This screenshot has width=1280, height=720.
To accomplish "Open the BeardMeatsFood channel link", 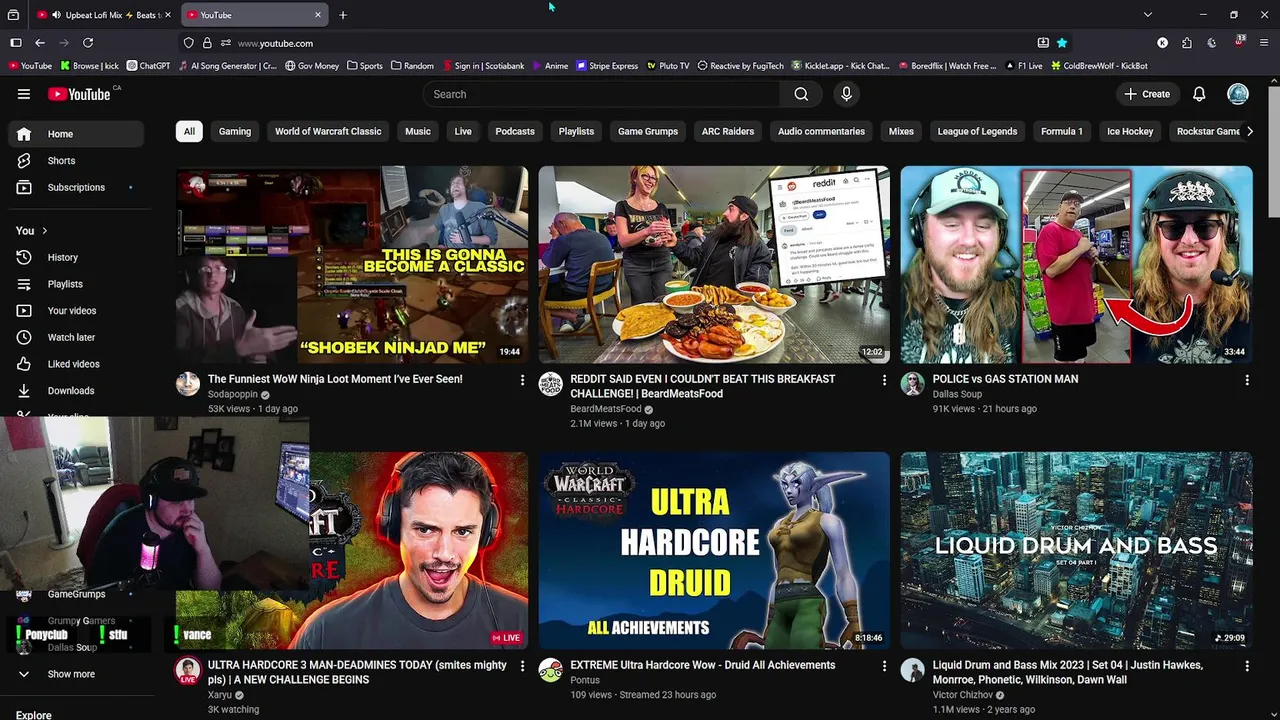I will point(606,409).
